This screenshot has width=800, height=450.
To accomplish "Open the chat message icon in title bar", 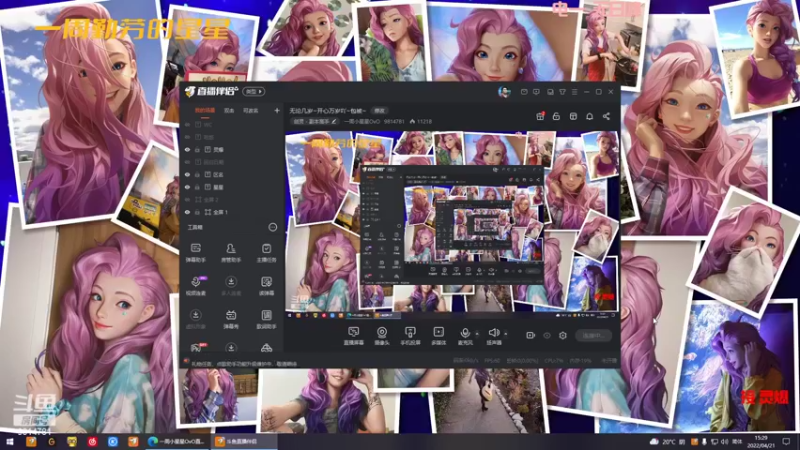I will point(536,92).
